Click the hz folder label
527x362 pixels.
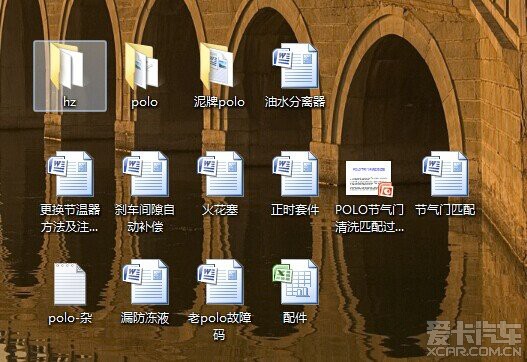(x=70, y=102)
